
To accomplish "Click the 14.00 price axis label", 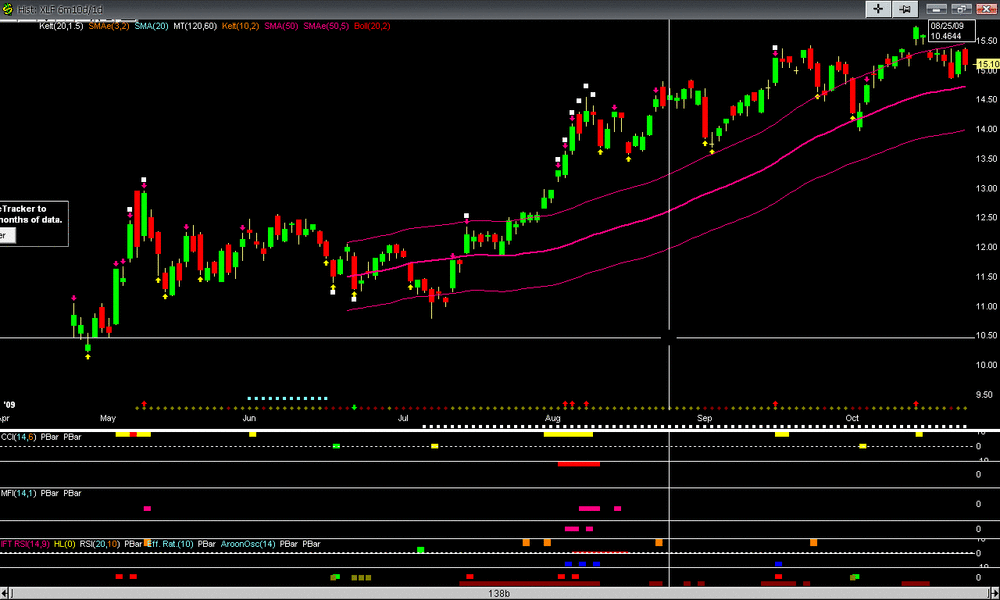I will point(987,129).
